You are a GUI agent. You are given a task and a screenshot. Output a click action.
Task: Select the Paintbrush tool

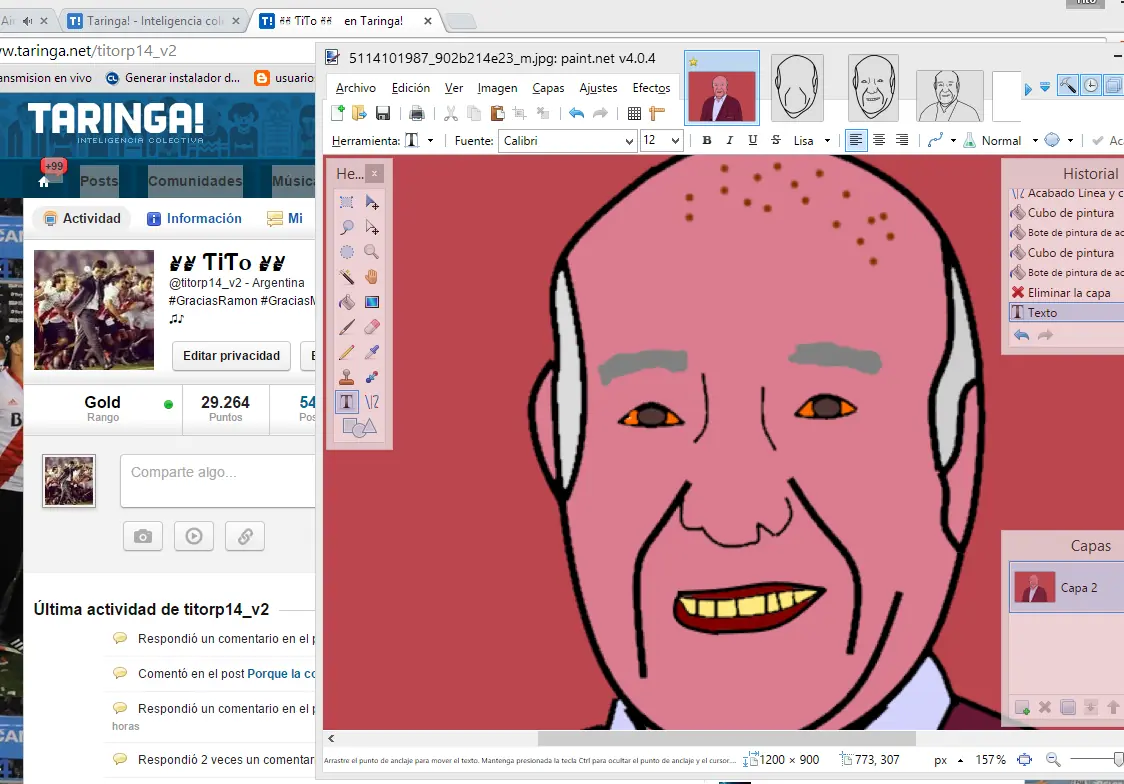coord(346,327)
